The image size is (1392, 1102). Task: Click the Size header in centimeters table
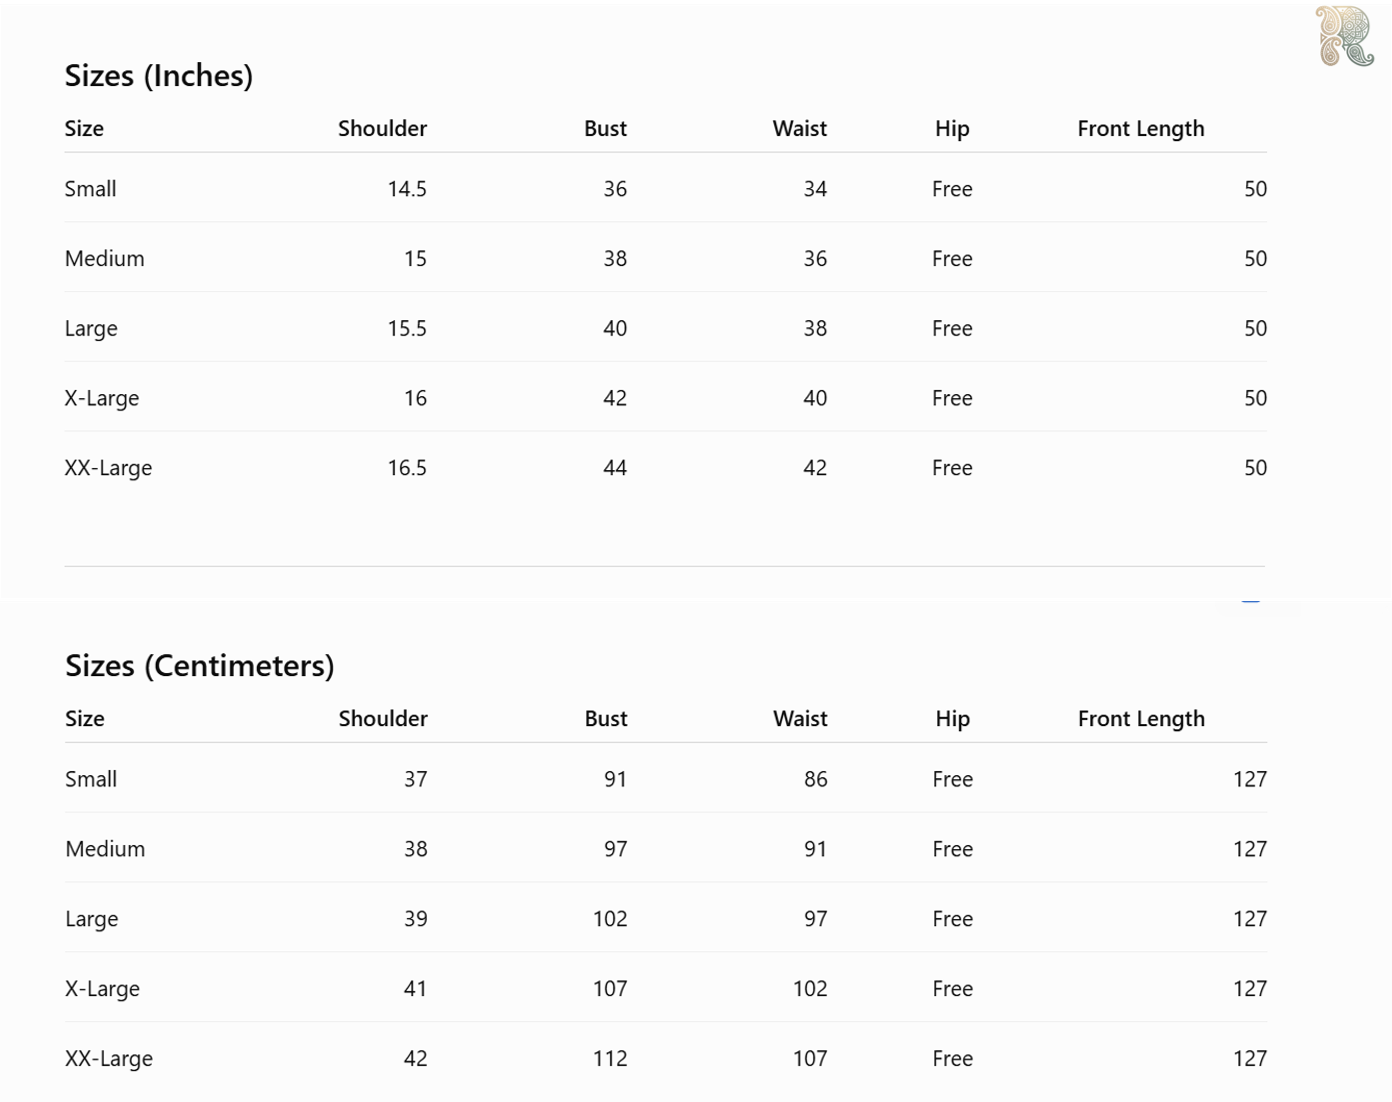pyautogui.click(x=85, y=719)
